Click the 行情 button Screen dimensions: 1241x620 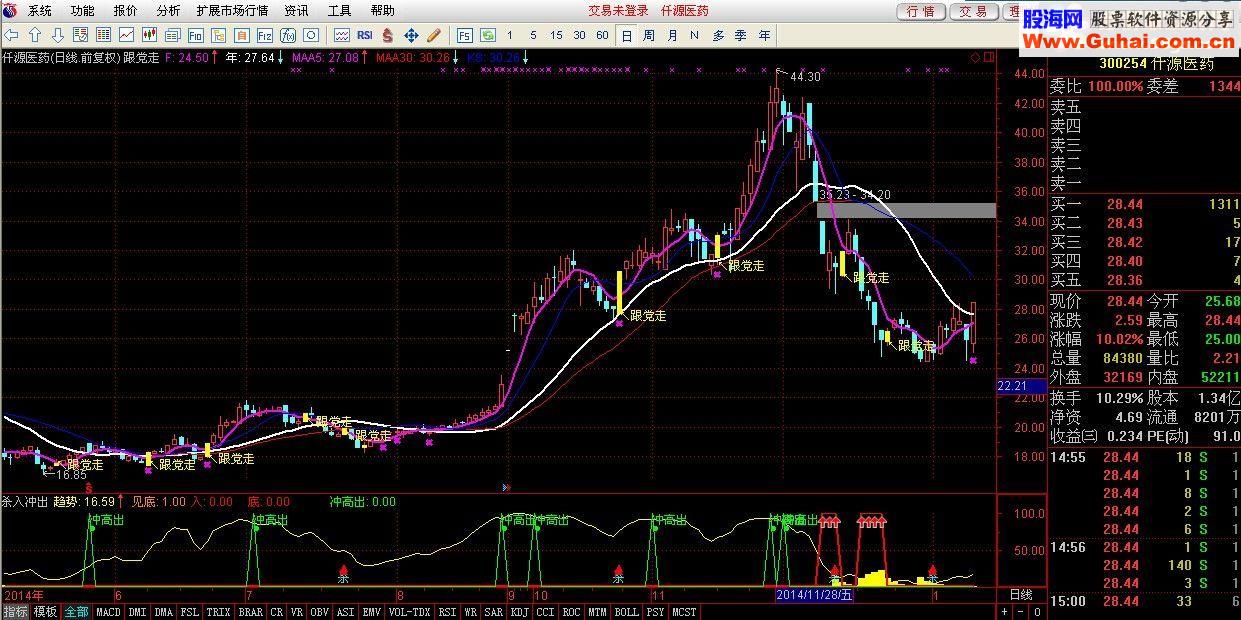(x=921, y=11)
